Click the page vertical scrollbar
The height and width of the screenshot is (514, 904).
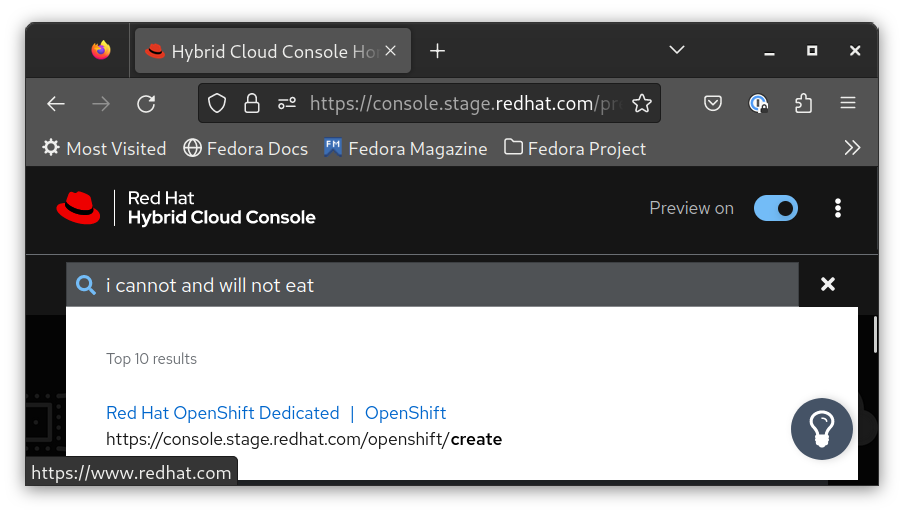pos(876,335)
